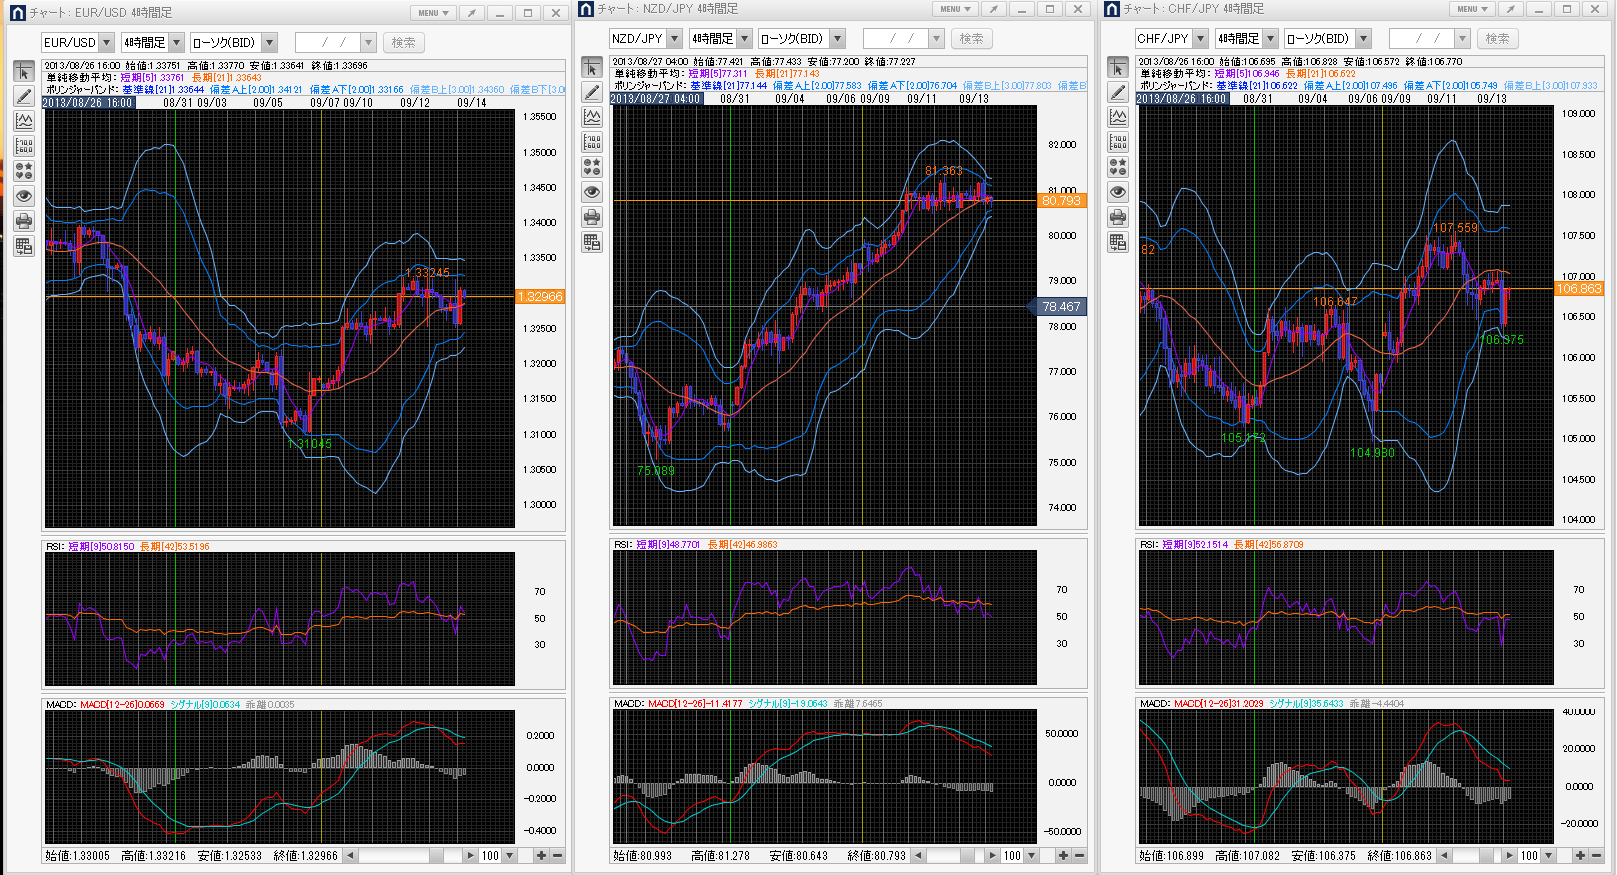The height and width of the screenshot is (875, 1617).
Task: Select the pencil drawing tool in NZD/JPY chart
Action: pyautogui.click(x=592, y=92)
